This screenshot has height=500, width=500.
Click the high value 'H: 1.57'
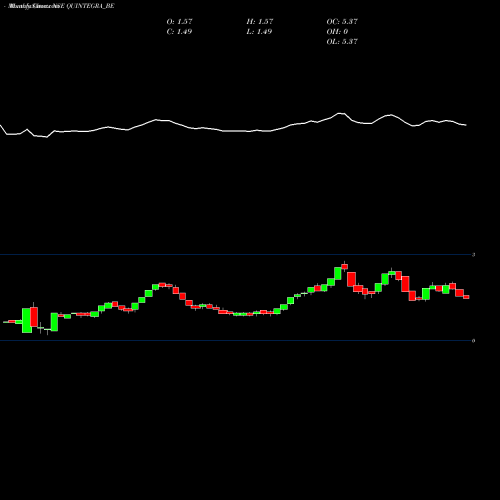pos(260,21)
